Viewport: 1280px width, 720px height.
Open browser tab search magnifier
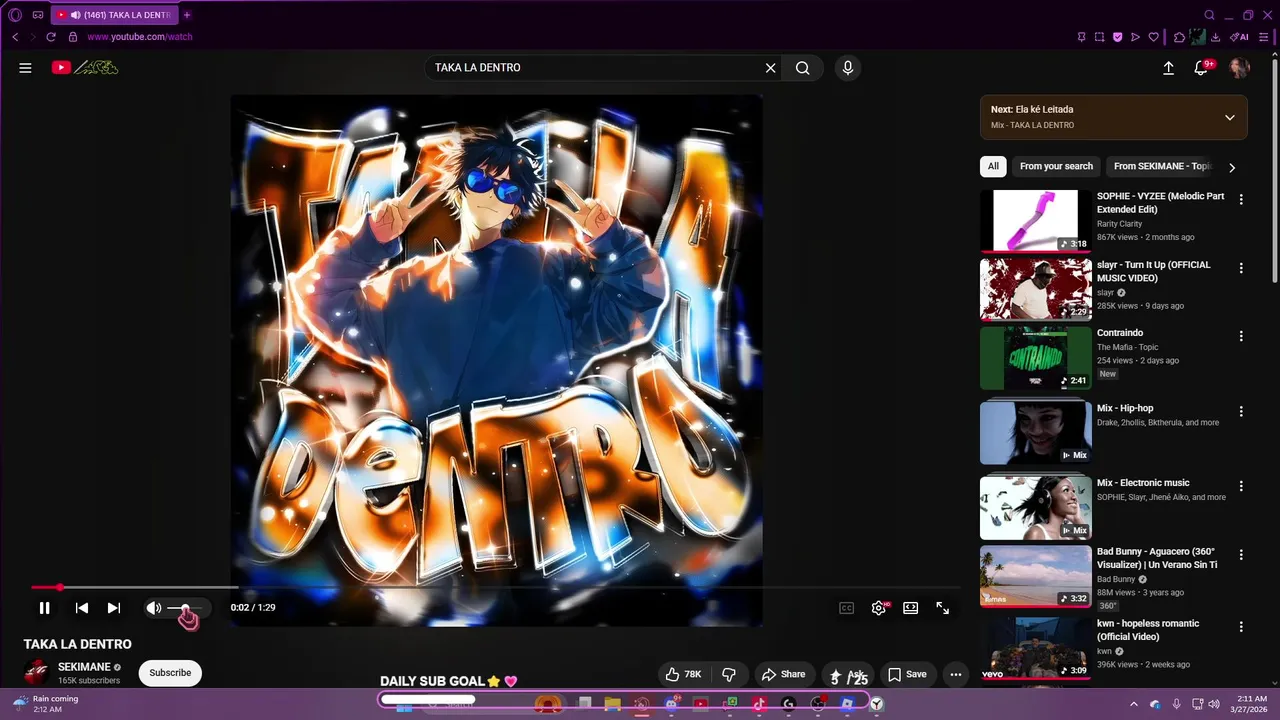[1209, 15]
